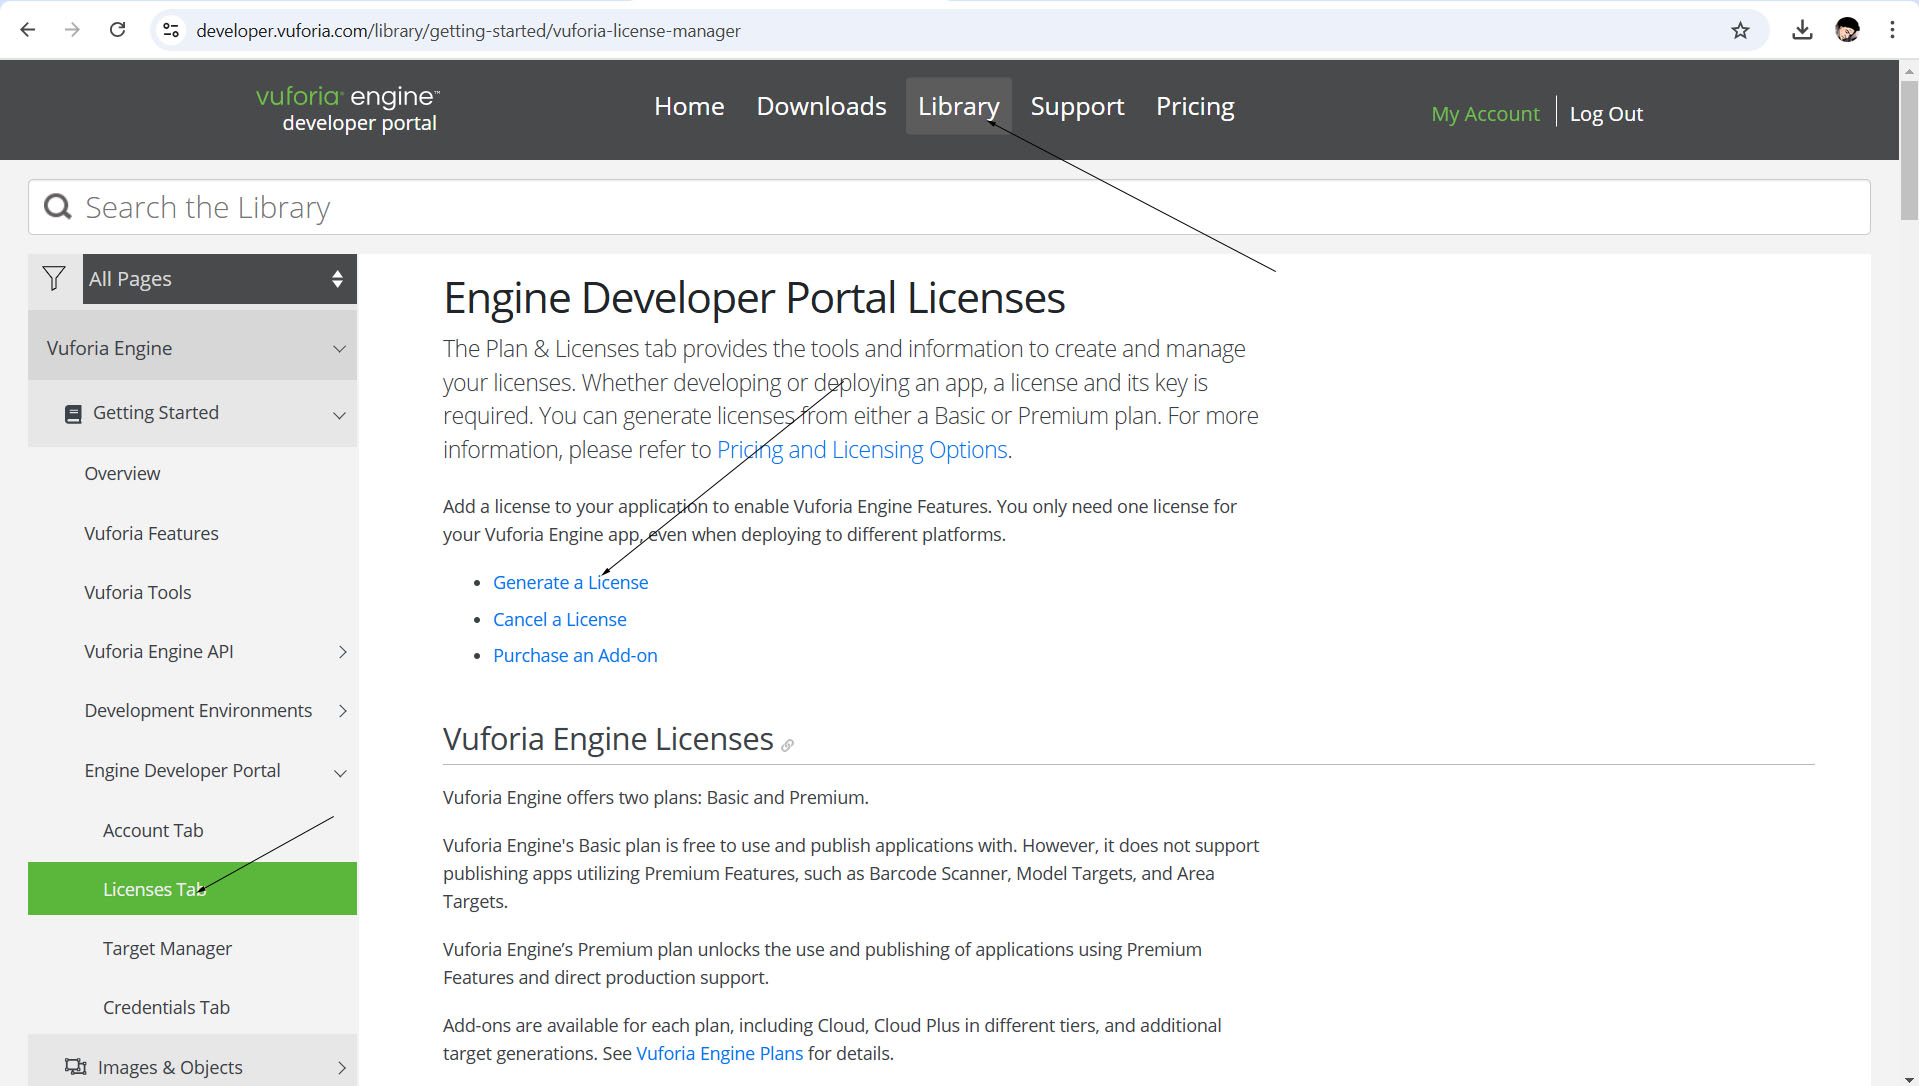Open the Chrome three-dot menu
Screen dimensions: 1919x1086
[x=1892, y=30]
